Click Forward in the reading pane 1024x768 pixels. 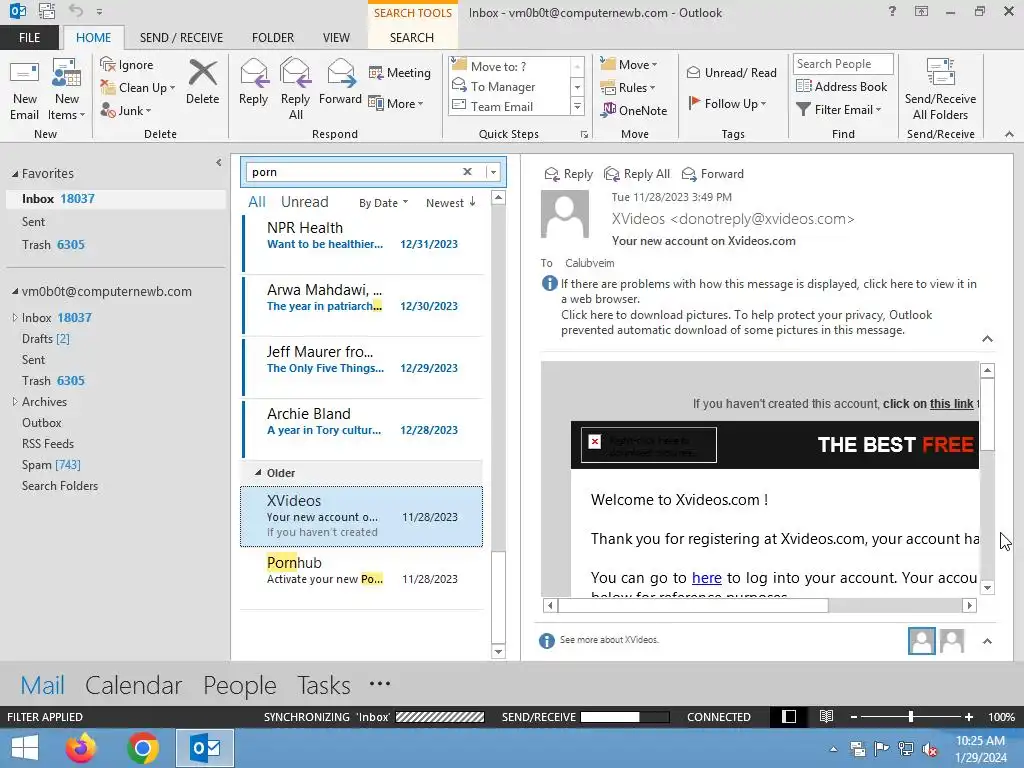pyautogui.click(x=712, y=174)
